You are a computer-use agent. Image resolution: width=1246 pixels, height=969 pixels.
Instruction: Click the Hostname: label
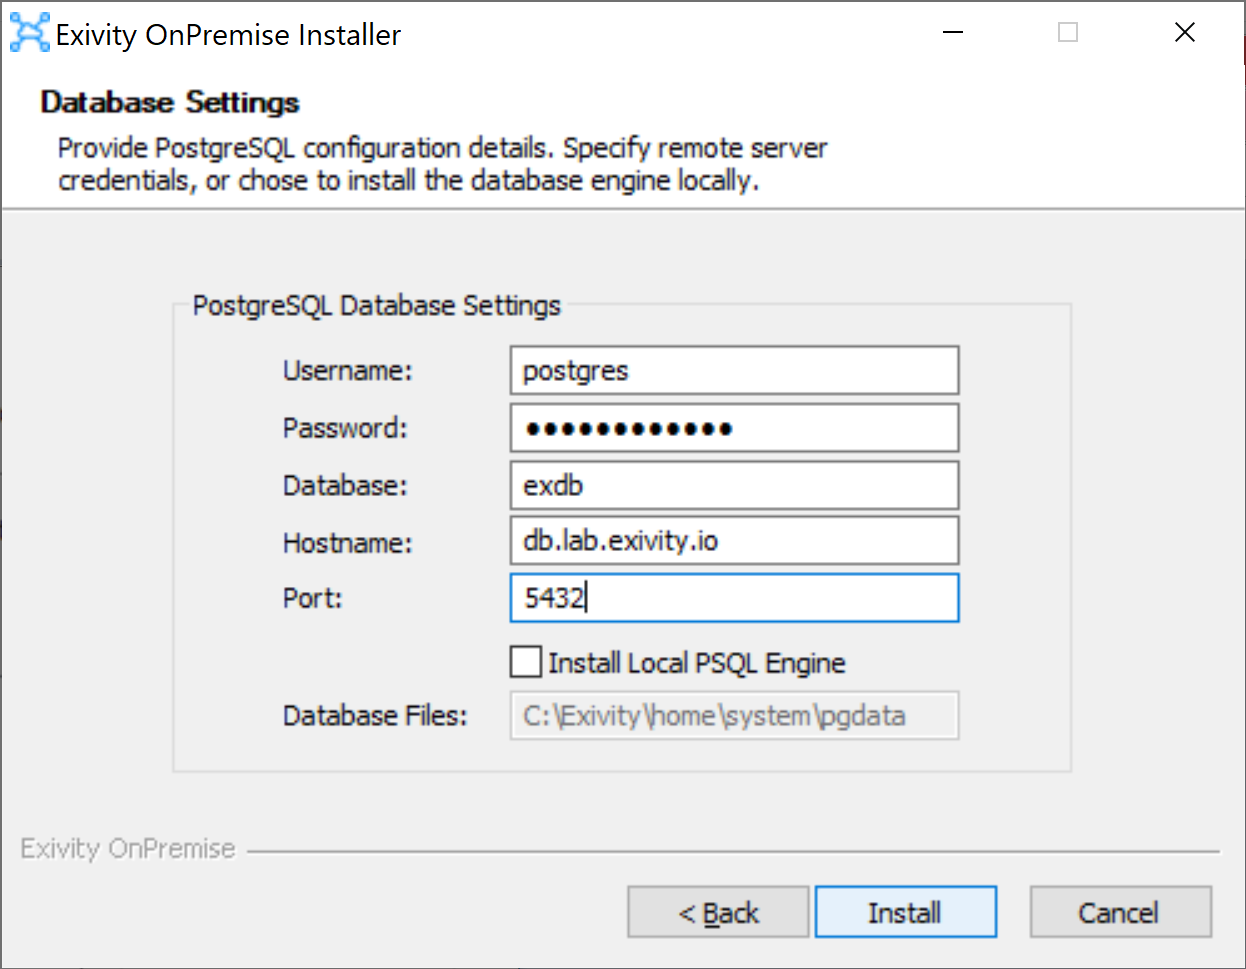click(x=348, y=543)
